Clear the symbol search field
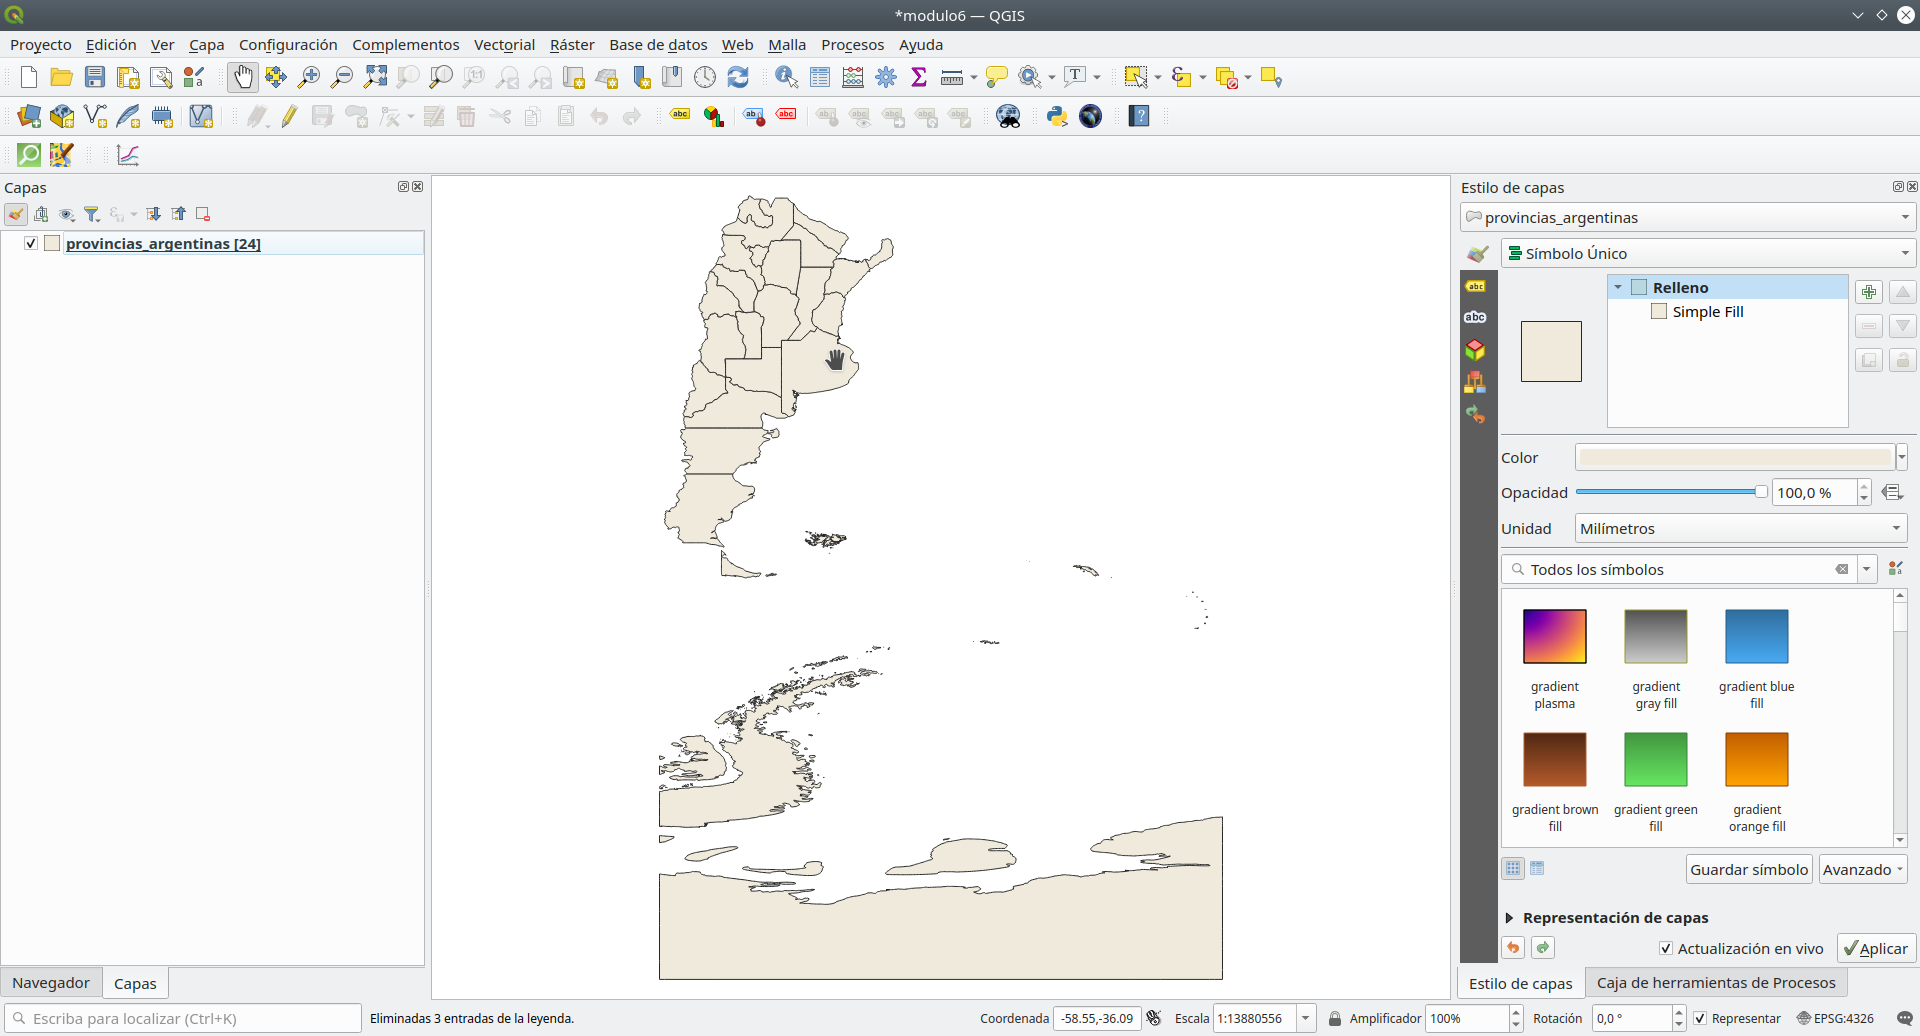Viewport: 1920px width, 1036px height. coord(1841,569)
